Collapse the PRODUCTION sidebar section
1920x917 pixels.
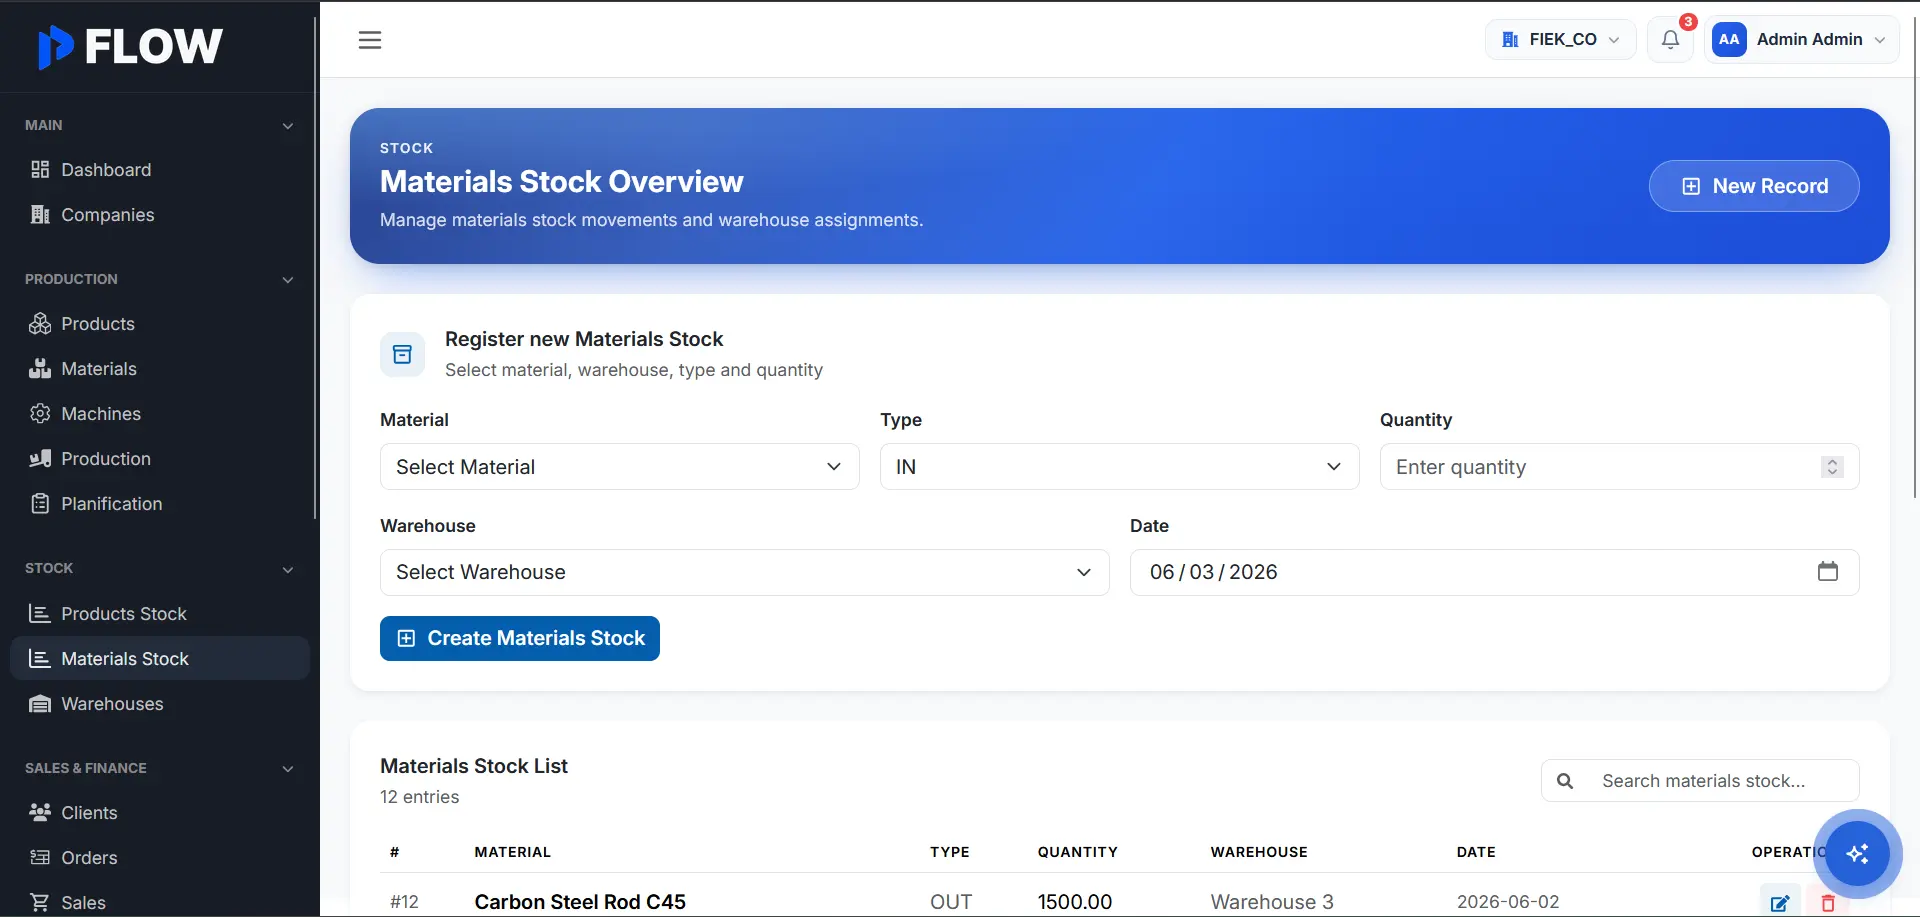click(288, 280)
